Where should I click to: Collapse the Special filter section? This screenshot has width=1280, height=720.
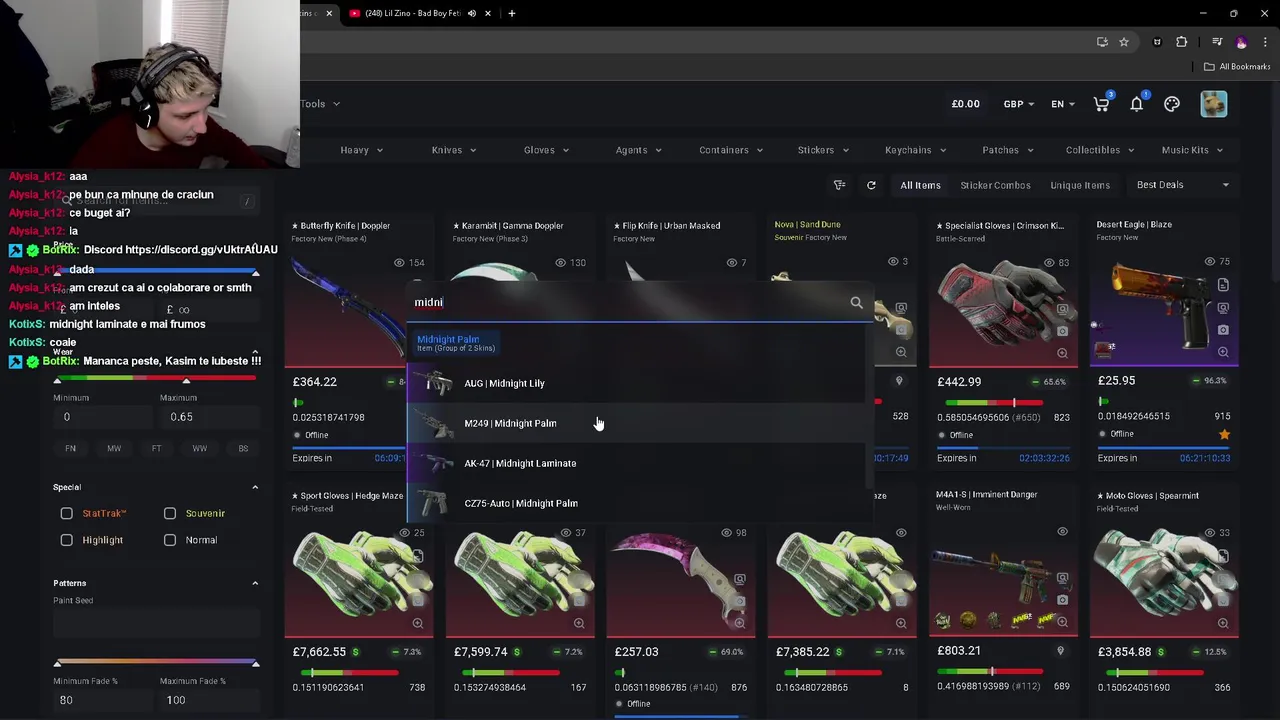(255, 487)
